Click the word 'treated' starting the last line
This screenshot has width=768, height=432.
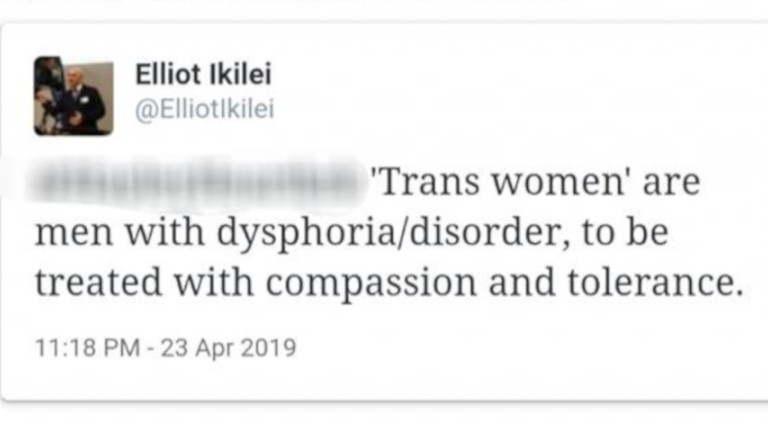point(98,282)
